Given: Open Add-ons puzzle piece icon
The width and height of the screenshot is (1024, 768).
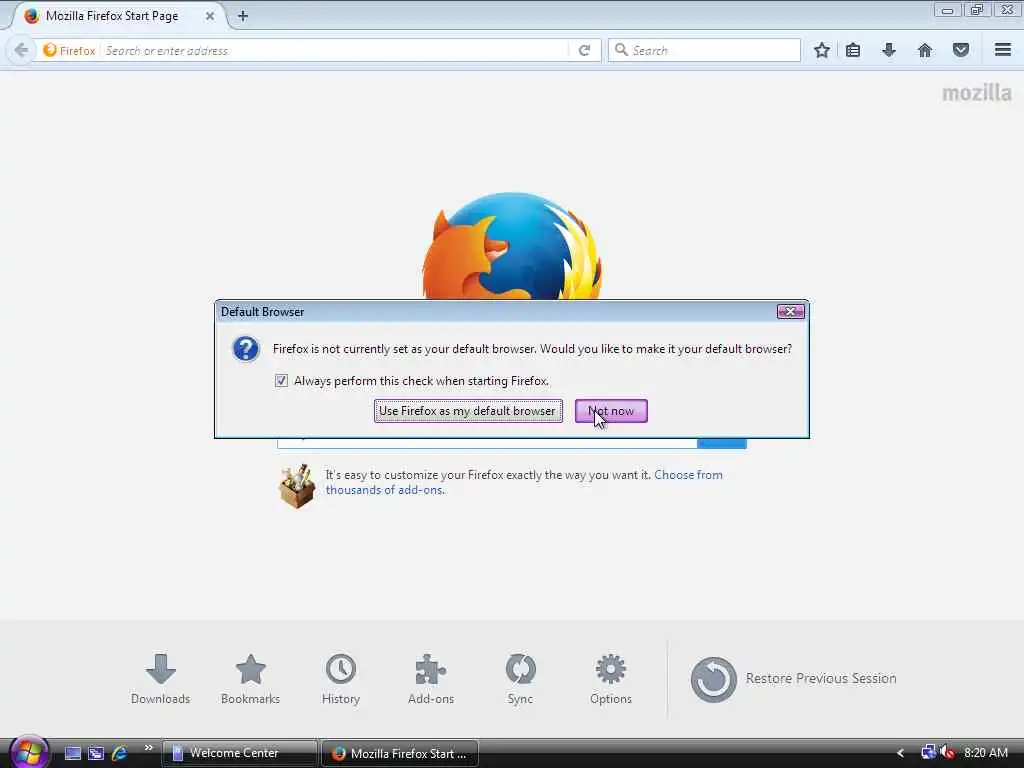Looking at the screenshot, I should click(431, 679).
